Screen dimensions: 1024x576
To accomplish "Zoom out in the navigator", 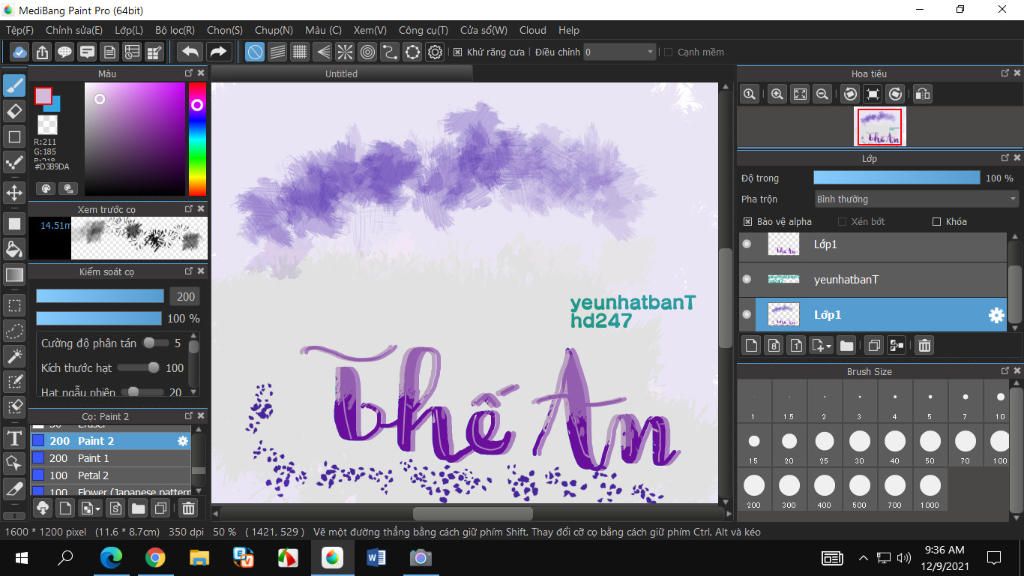I will (x=822, y=94).
